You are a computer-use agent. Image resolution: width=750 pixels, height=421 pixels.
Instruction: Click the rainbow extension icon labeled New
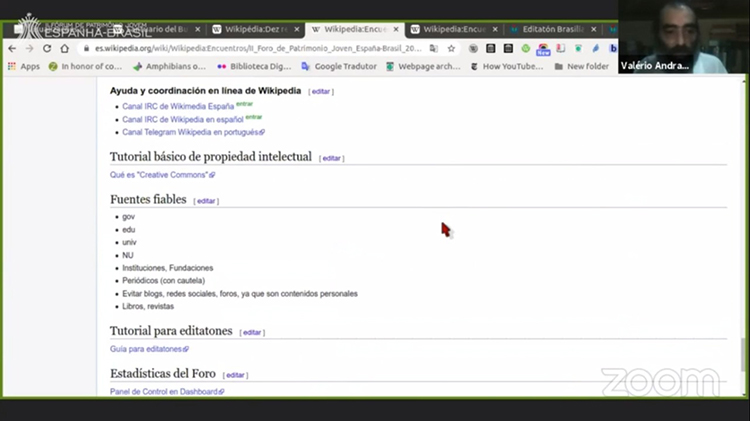tap(543, 49)
